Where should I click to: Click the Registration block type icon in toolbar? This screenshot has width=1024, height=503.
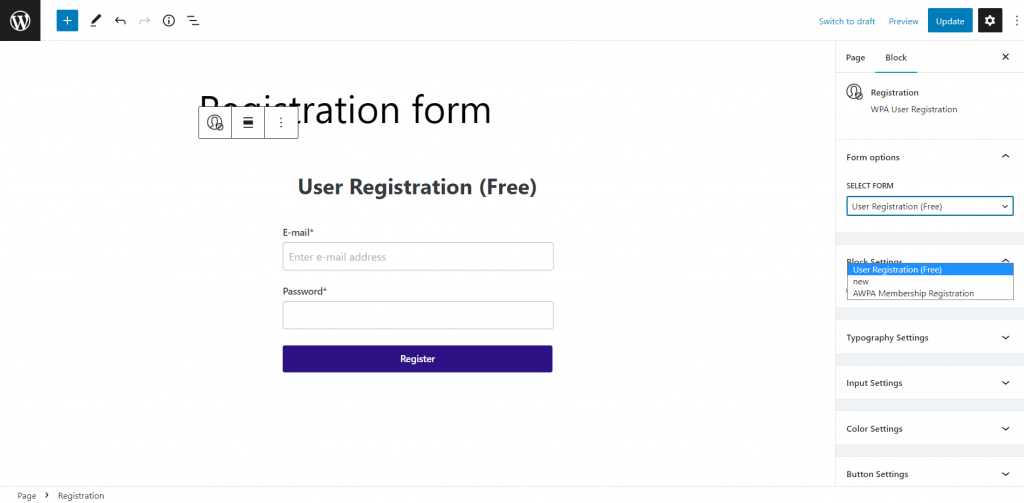click(215, 122)
